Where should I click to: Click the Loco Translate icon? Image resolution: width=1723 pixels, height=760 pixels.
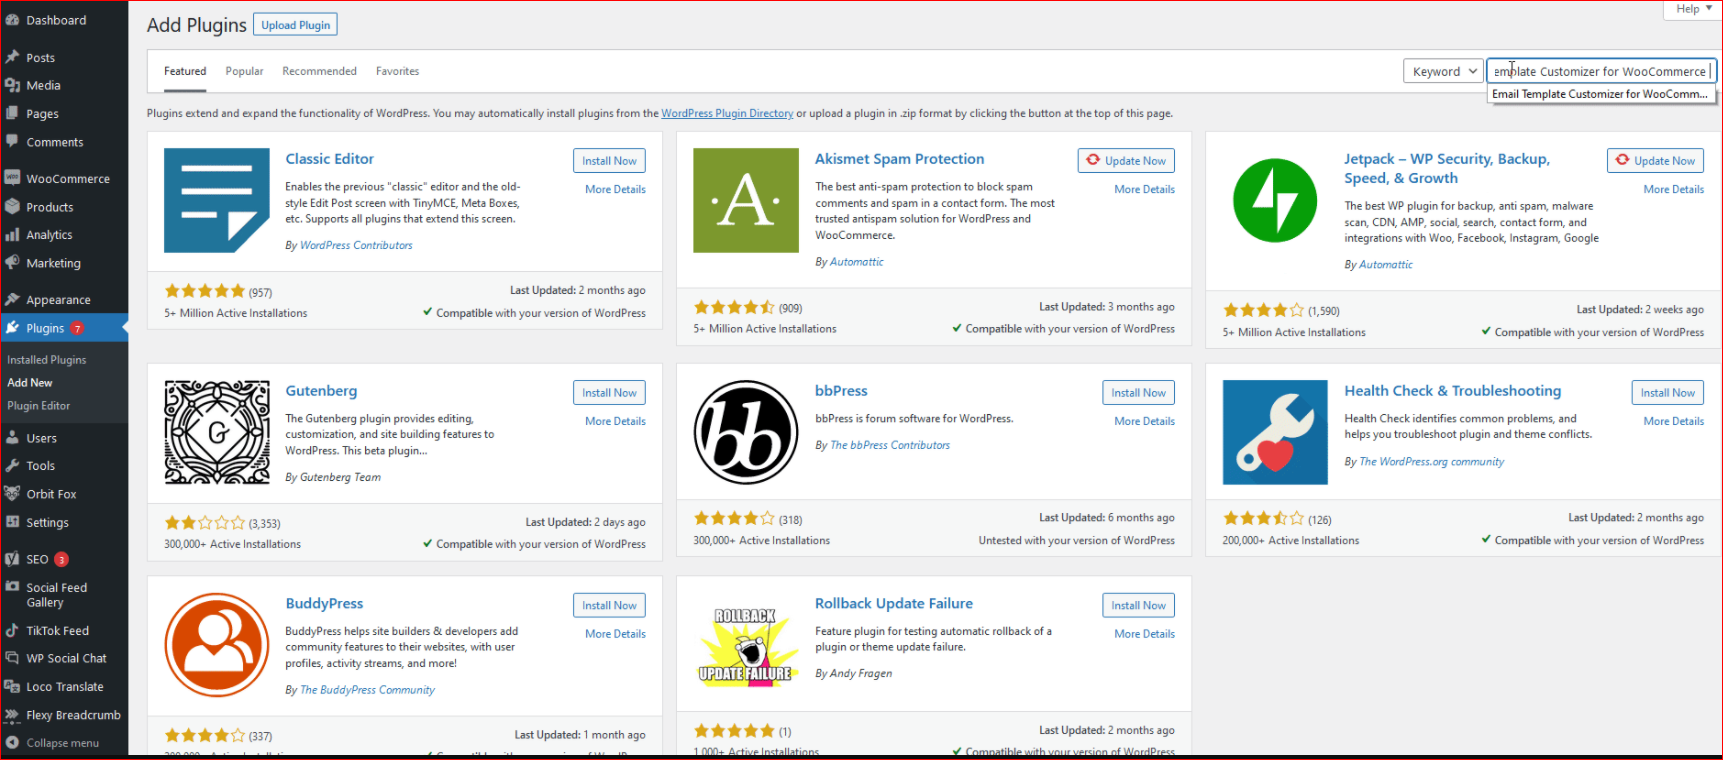12,686
